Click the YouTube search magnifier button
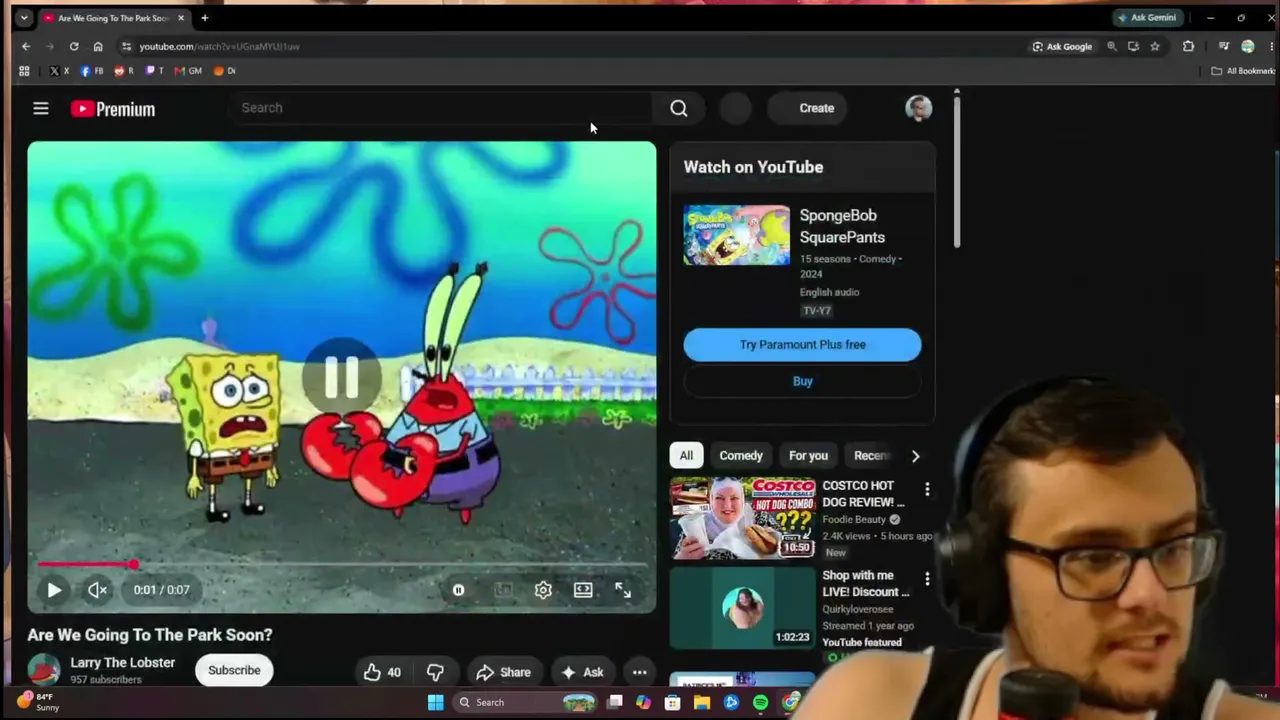 point(679,108)
